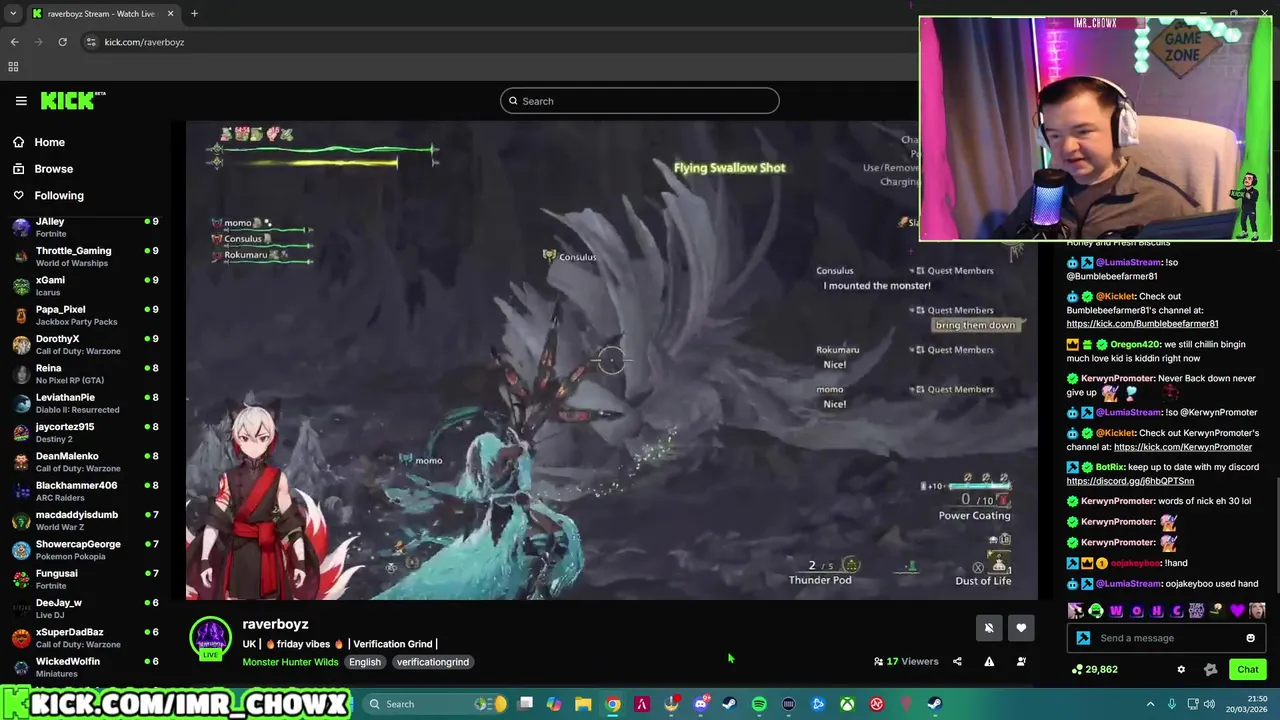Open JAlley's channel in the sidebar
This screenshot has height=720, width=1280.
85,227
